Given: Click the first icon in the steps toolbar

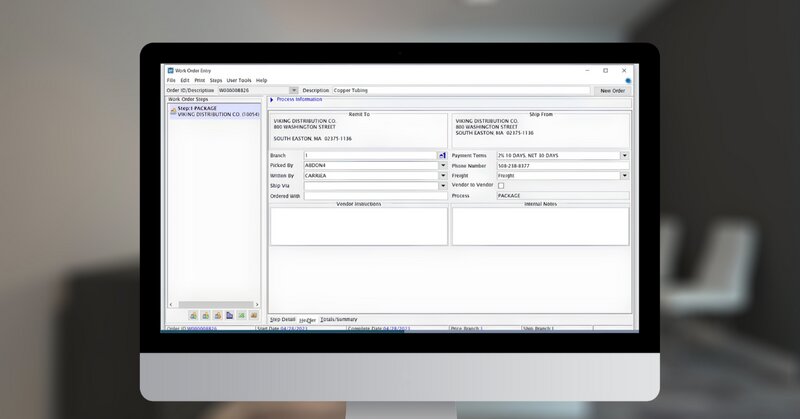Looking at the screenshot, I should point(193,316).
